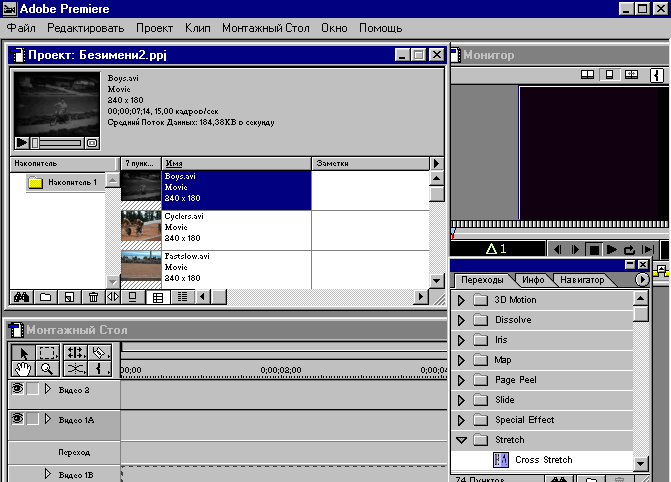Toggle the eye icon for track Видео 2
The image size is (671, 482).
pos(17,389)
